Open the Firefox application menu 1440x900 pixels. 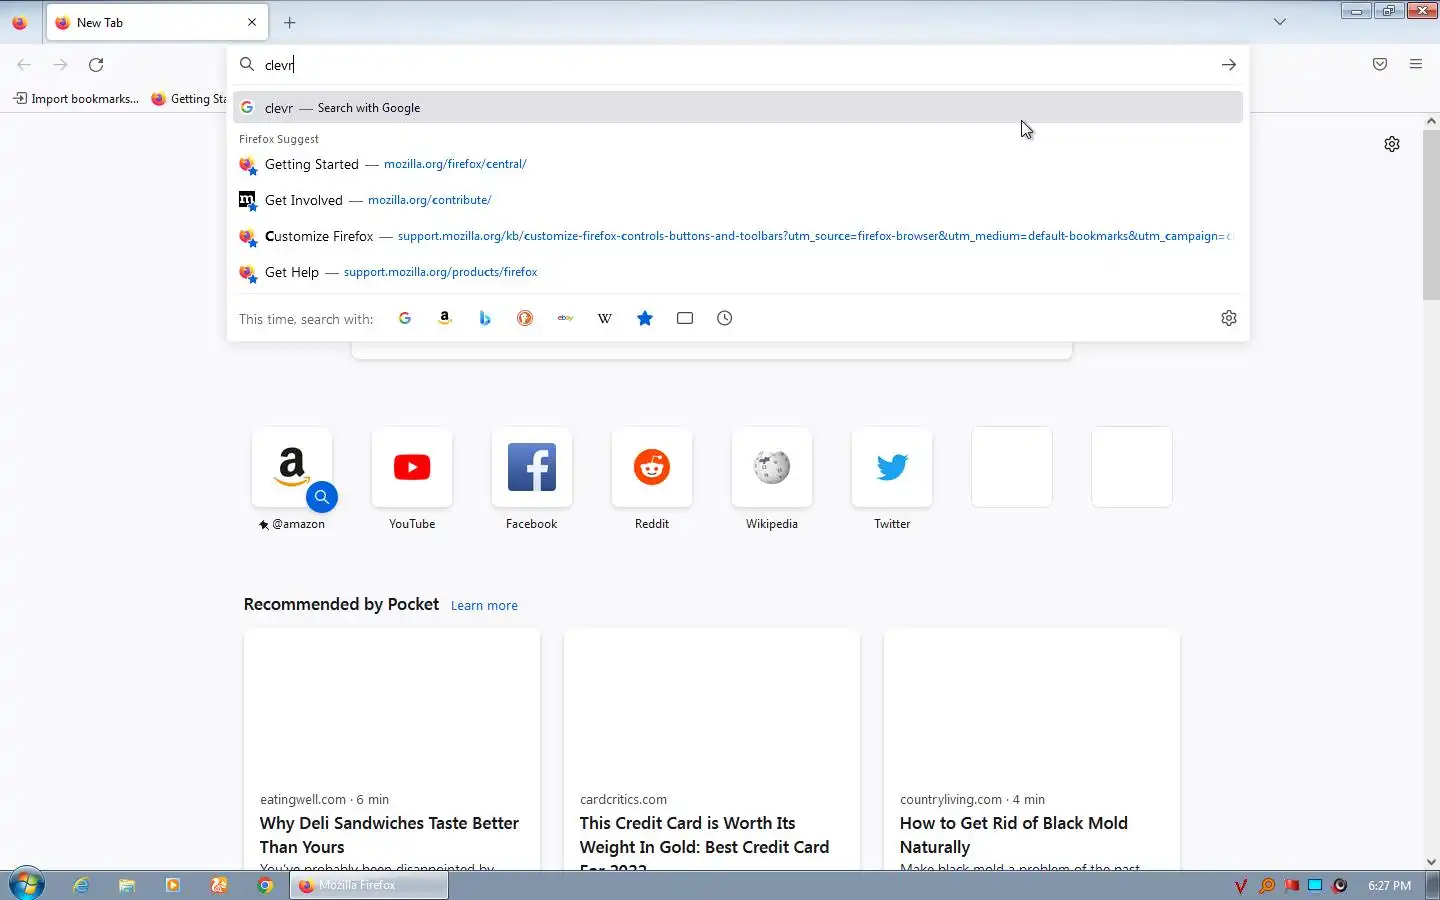(1416, 65)
